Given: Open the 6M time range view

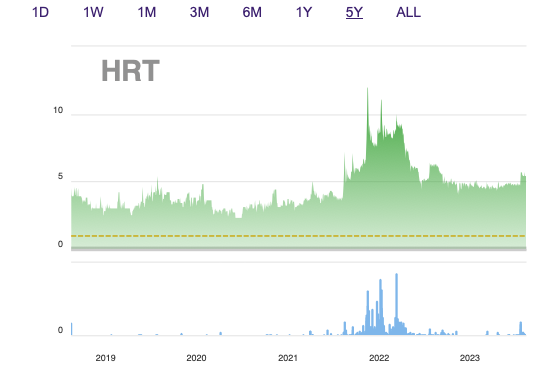Looking at the screenshot, I should (x=252, y=12).
